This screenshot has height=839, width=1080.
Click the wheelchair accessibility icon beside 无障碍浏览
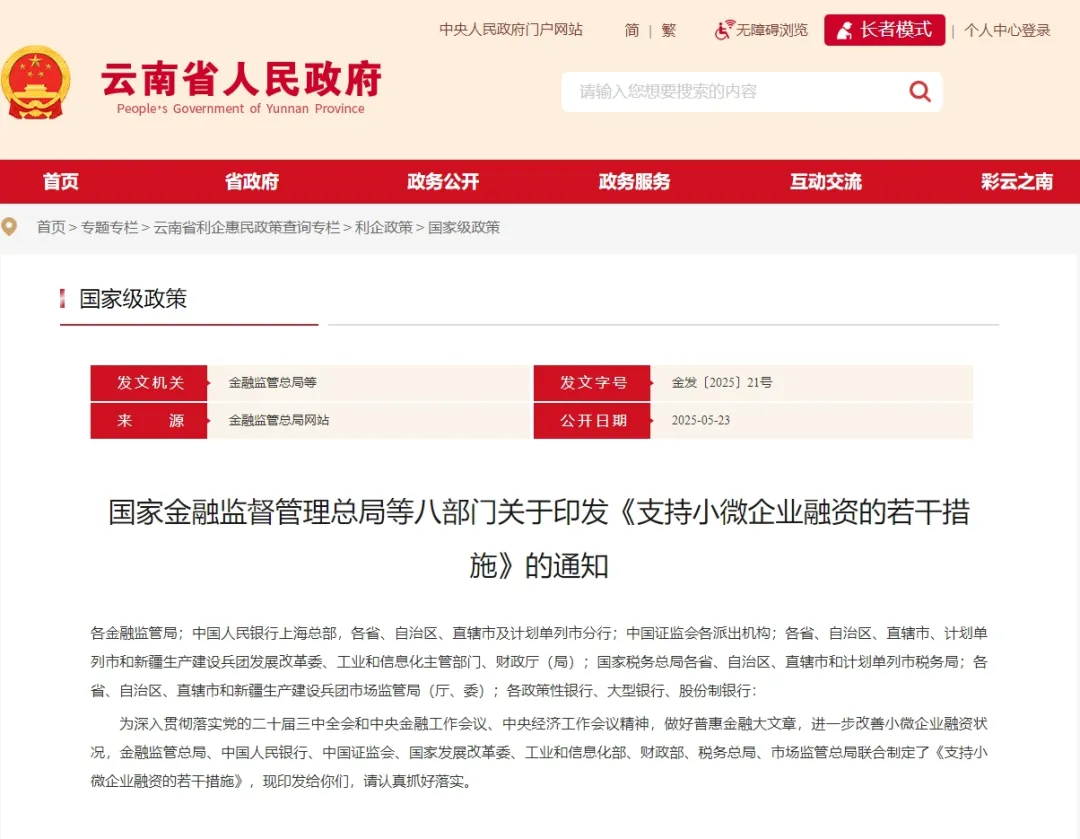click(722, 30)
